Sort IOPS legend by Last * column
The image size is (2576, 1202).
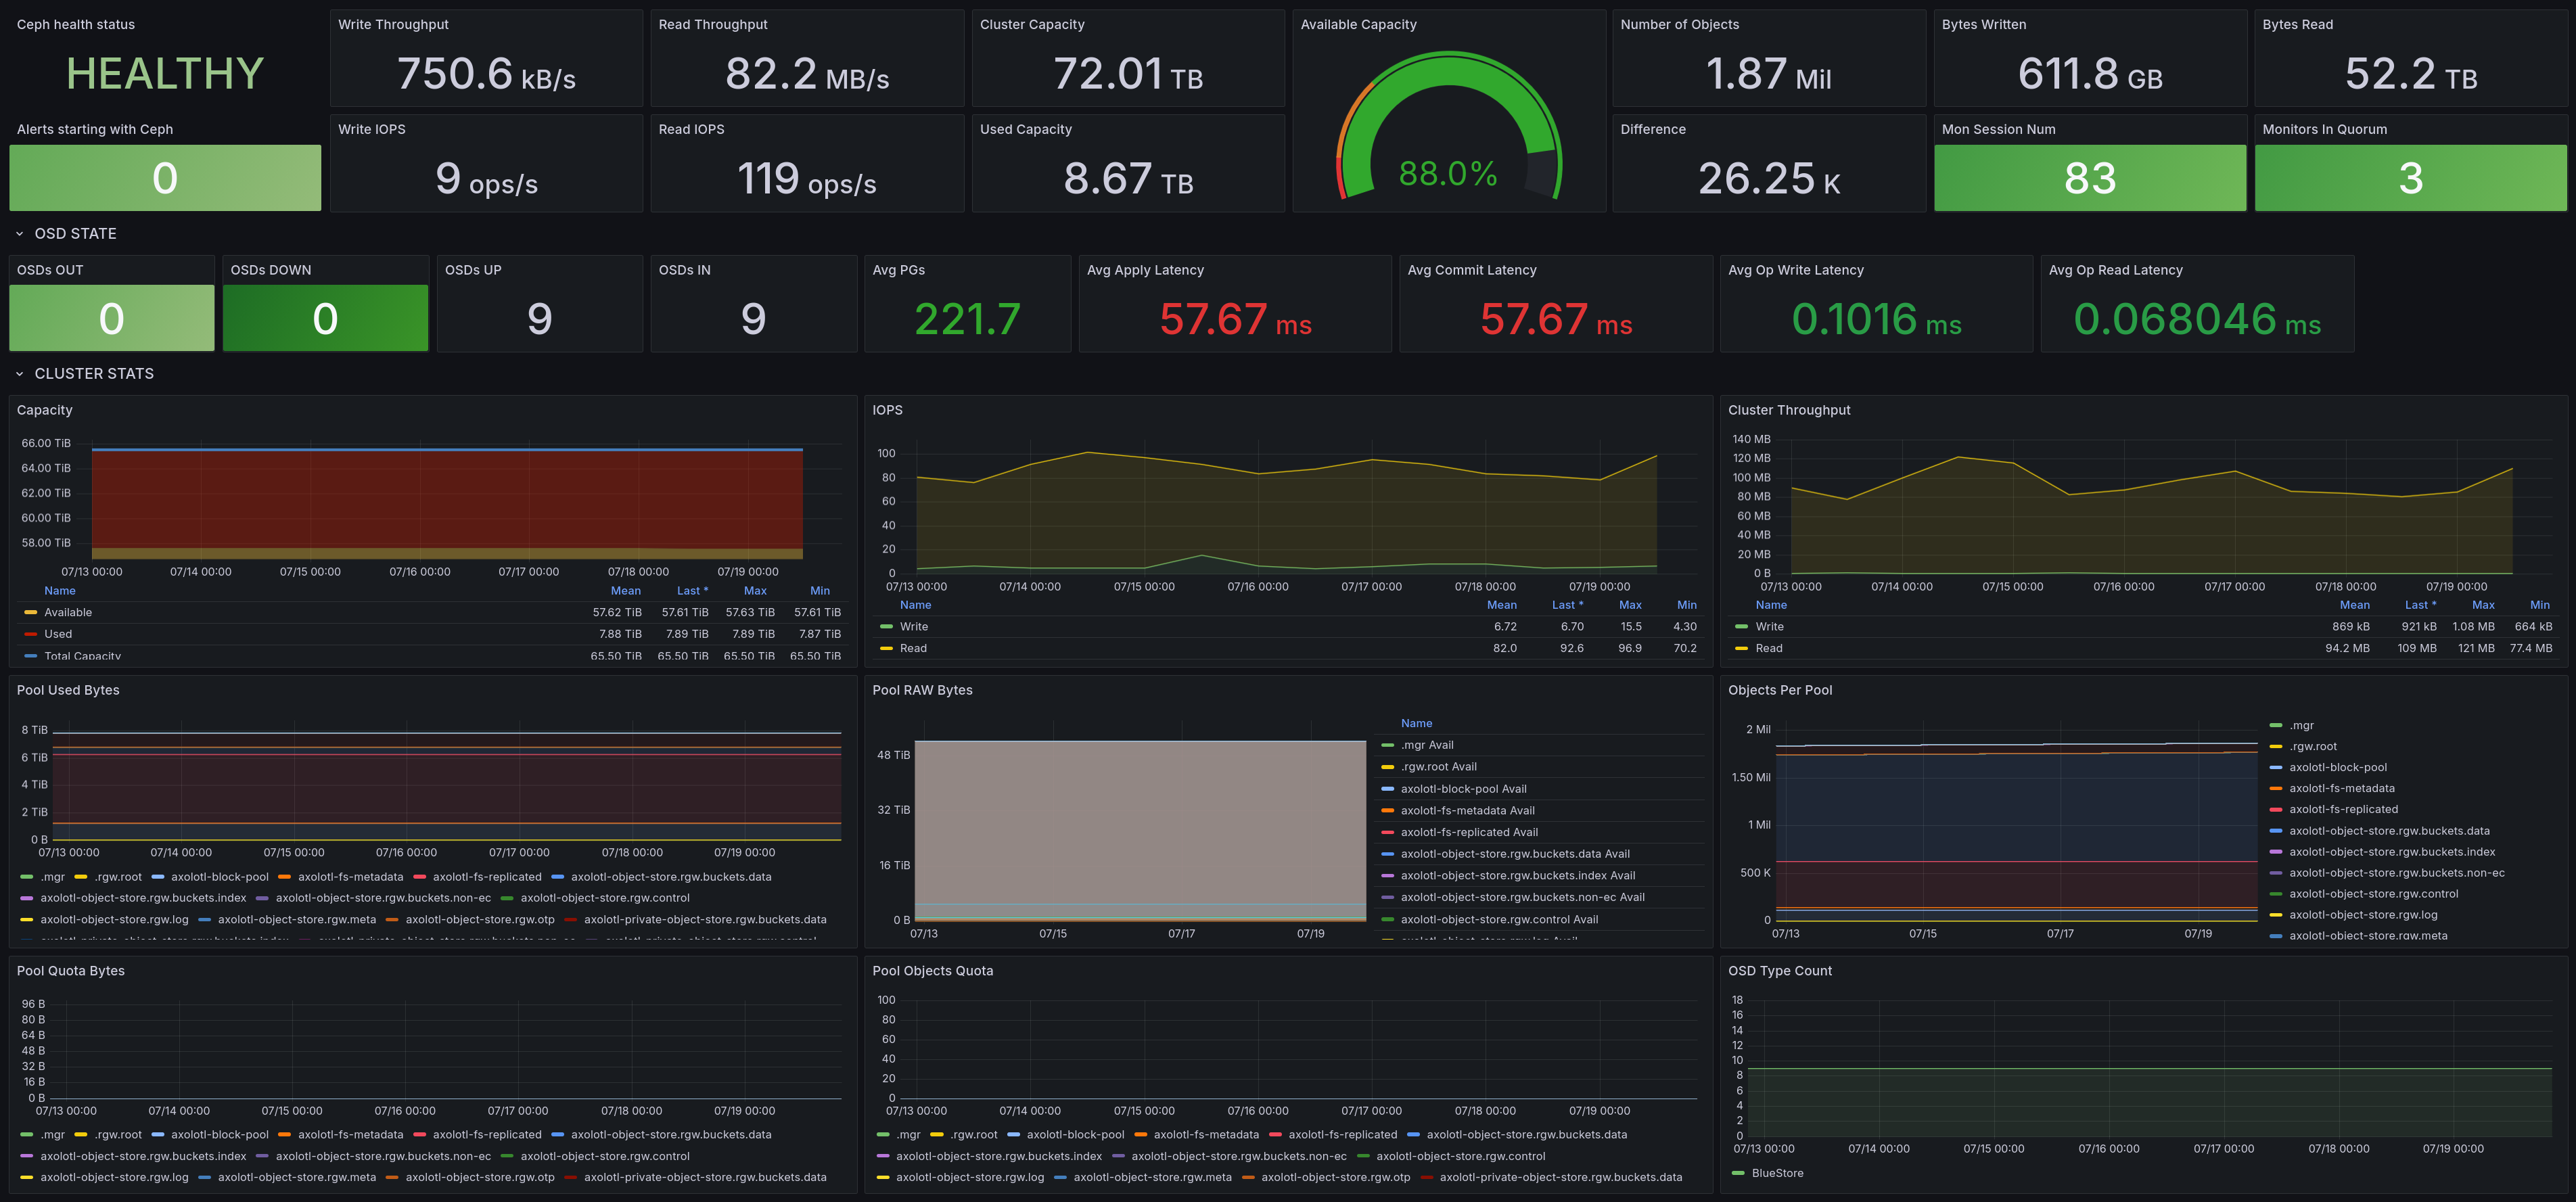(1567, 605)
